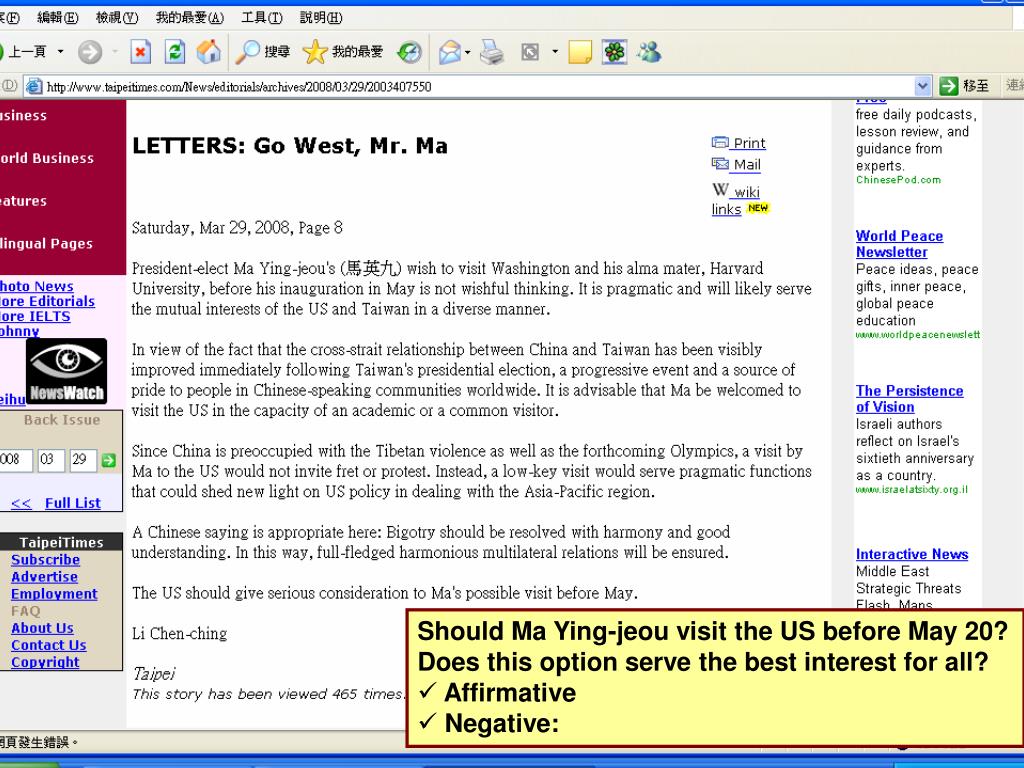This screenshot has width=1024, height=768.
Task: Click the envelope icon next to Mail link
Action: coord(720,164)
